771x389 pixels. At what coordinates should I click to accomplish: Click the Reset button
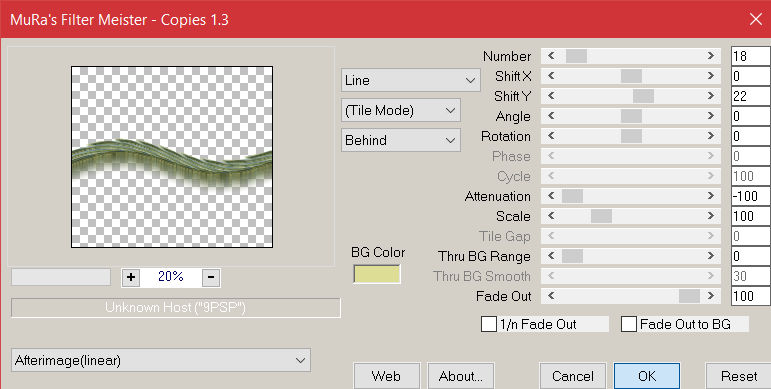tap(739, 376)
